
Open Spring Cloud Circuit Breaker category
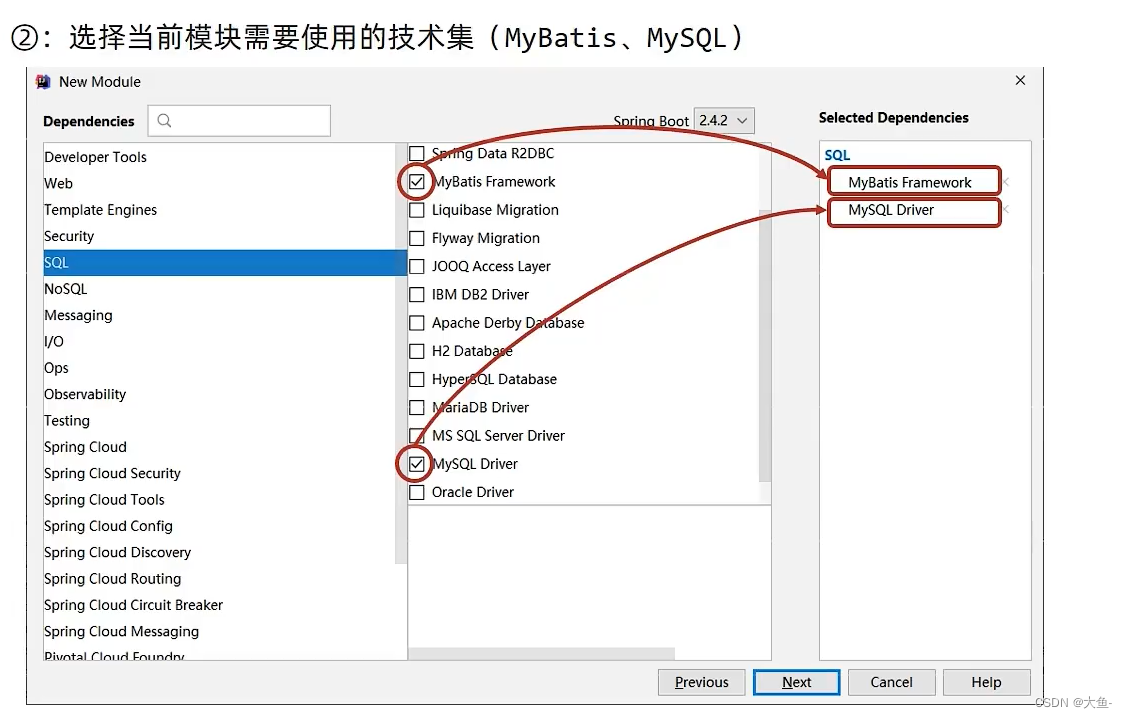click(x=219, y=605)
